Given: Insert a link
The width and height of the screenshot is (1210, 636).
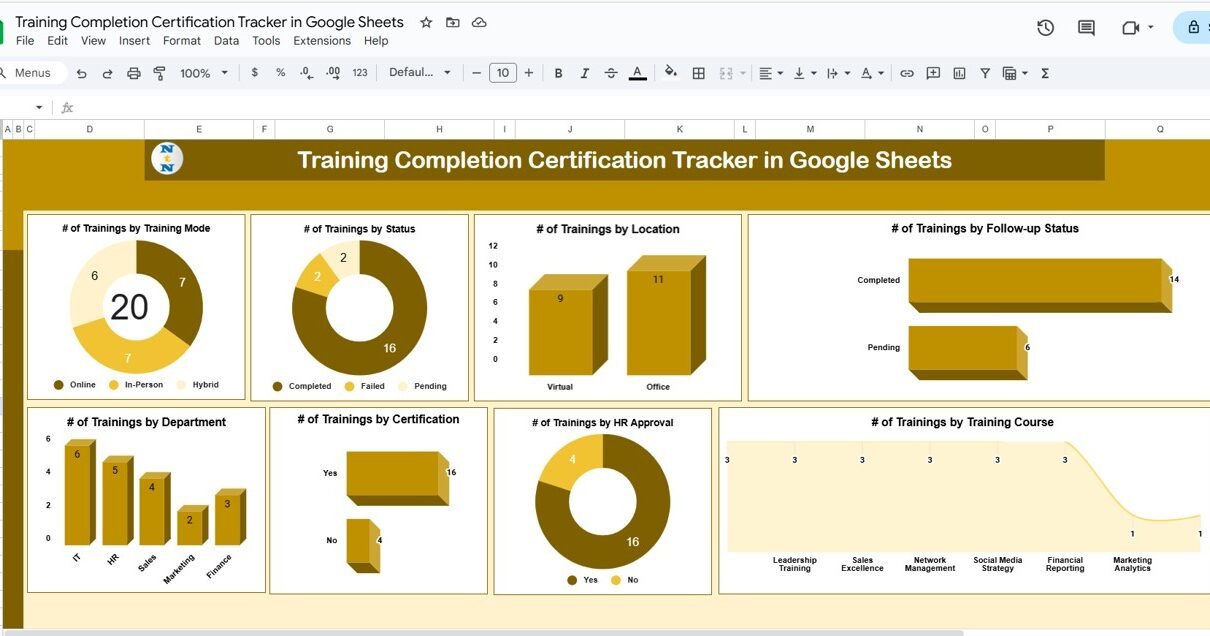Looking at the screenshot, I should pyautogui.click(x=907, y=73).
